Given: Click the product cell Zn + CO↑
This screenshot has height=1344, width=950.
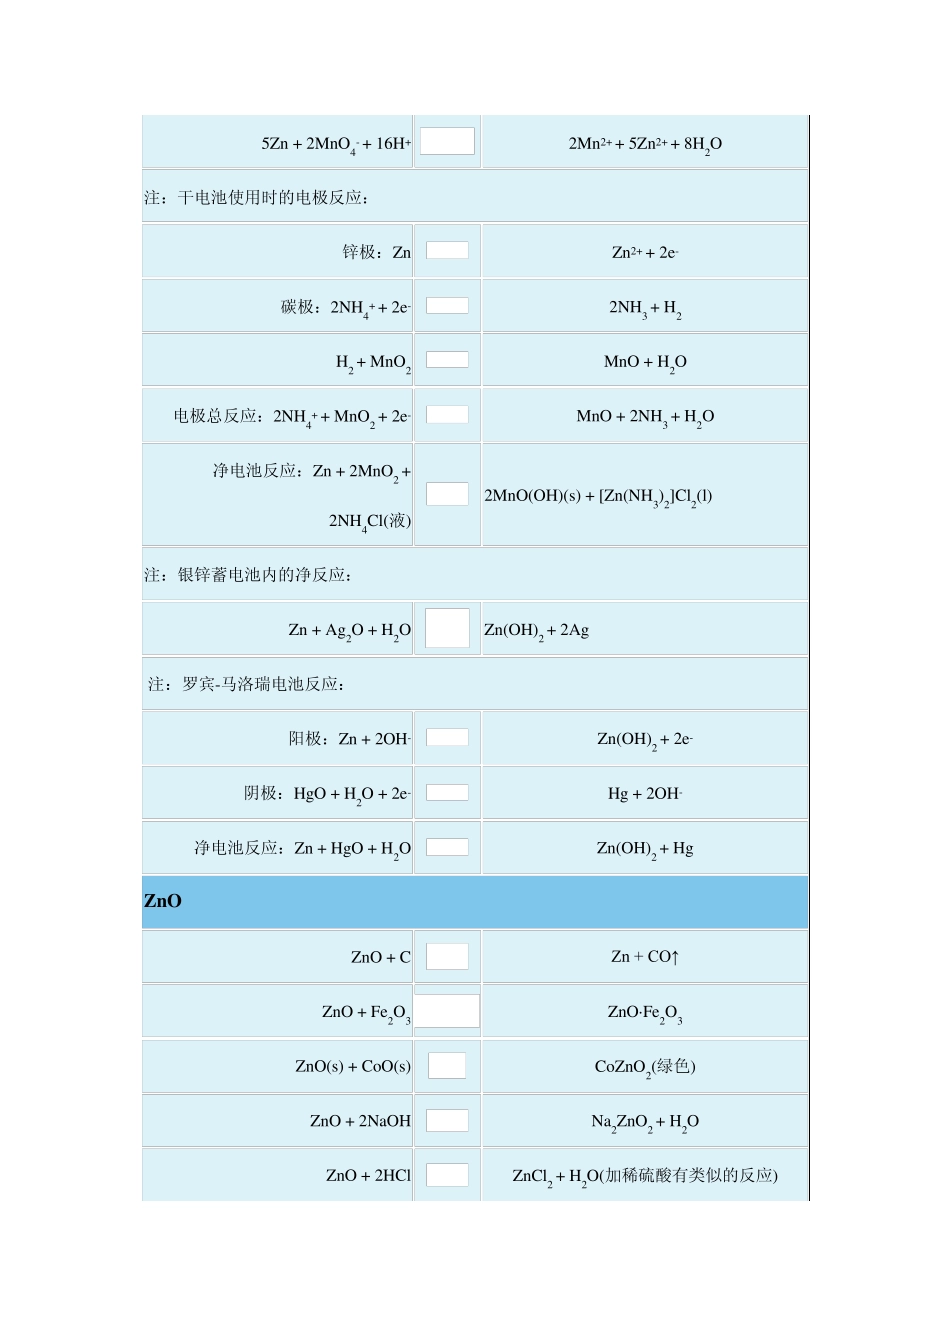Looking at the screenshot, I should (x=645, y=957).
